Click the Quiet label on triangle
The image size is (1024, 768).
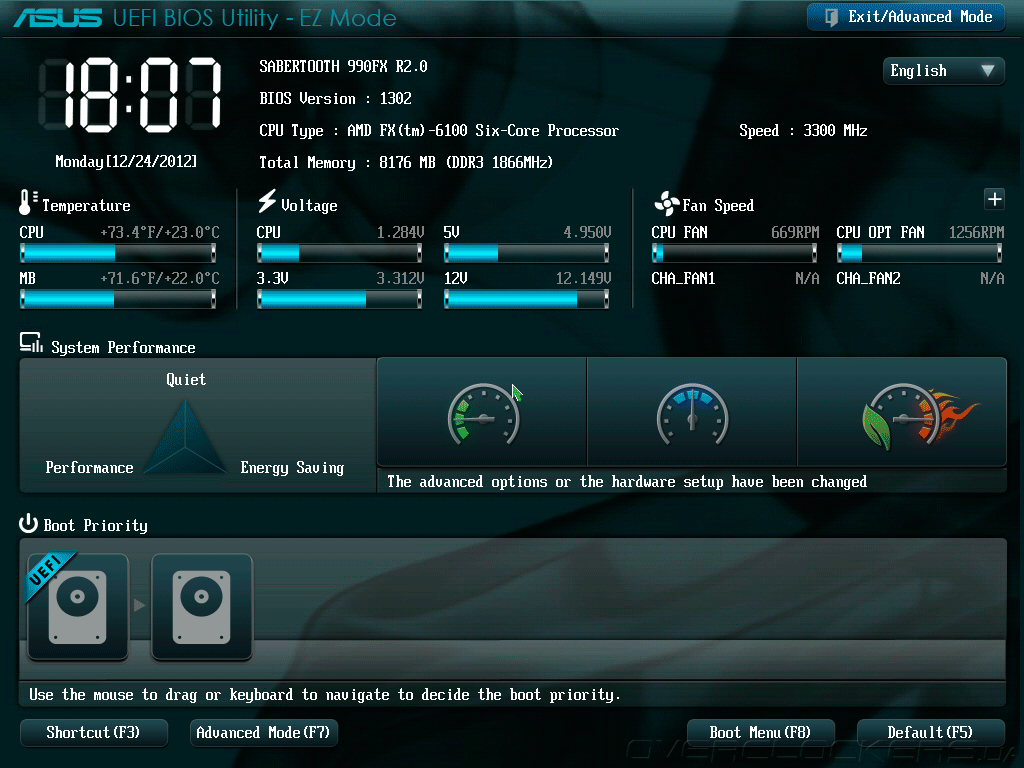[x=186, y=380]
